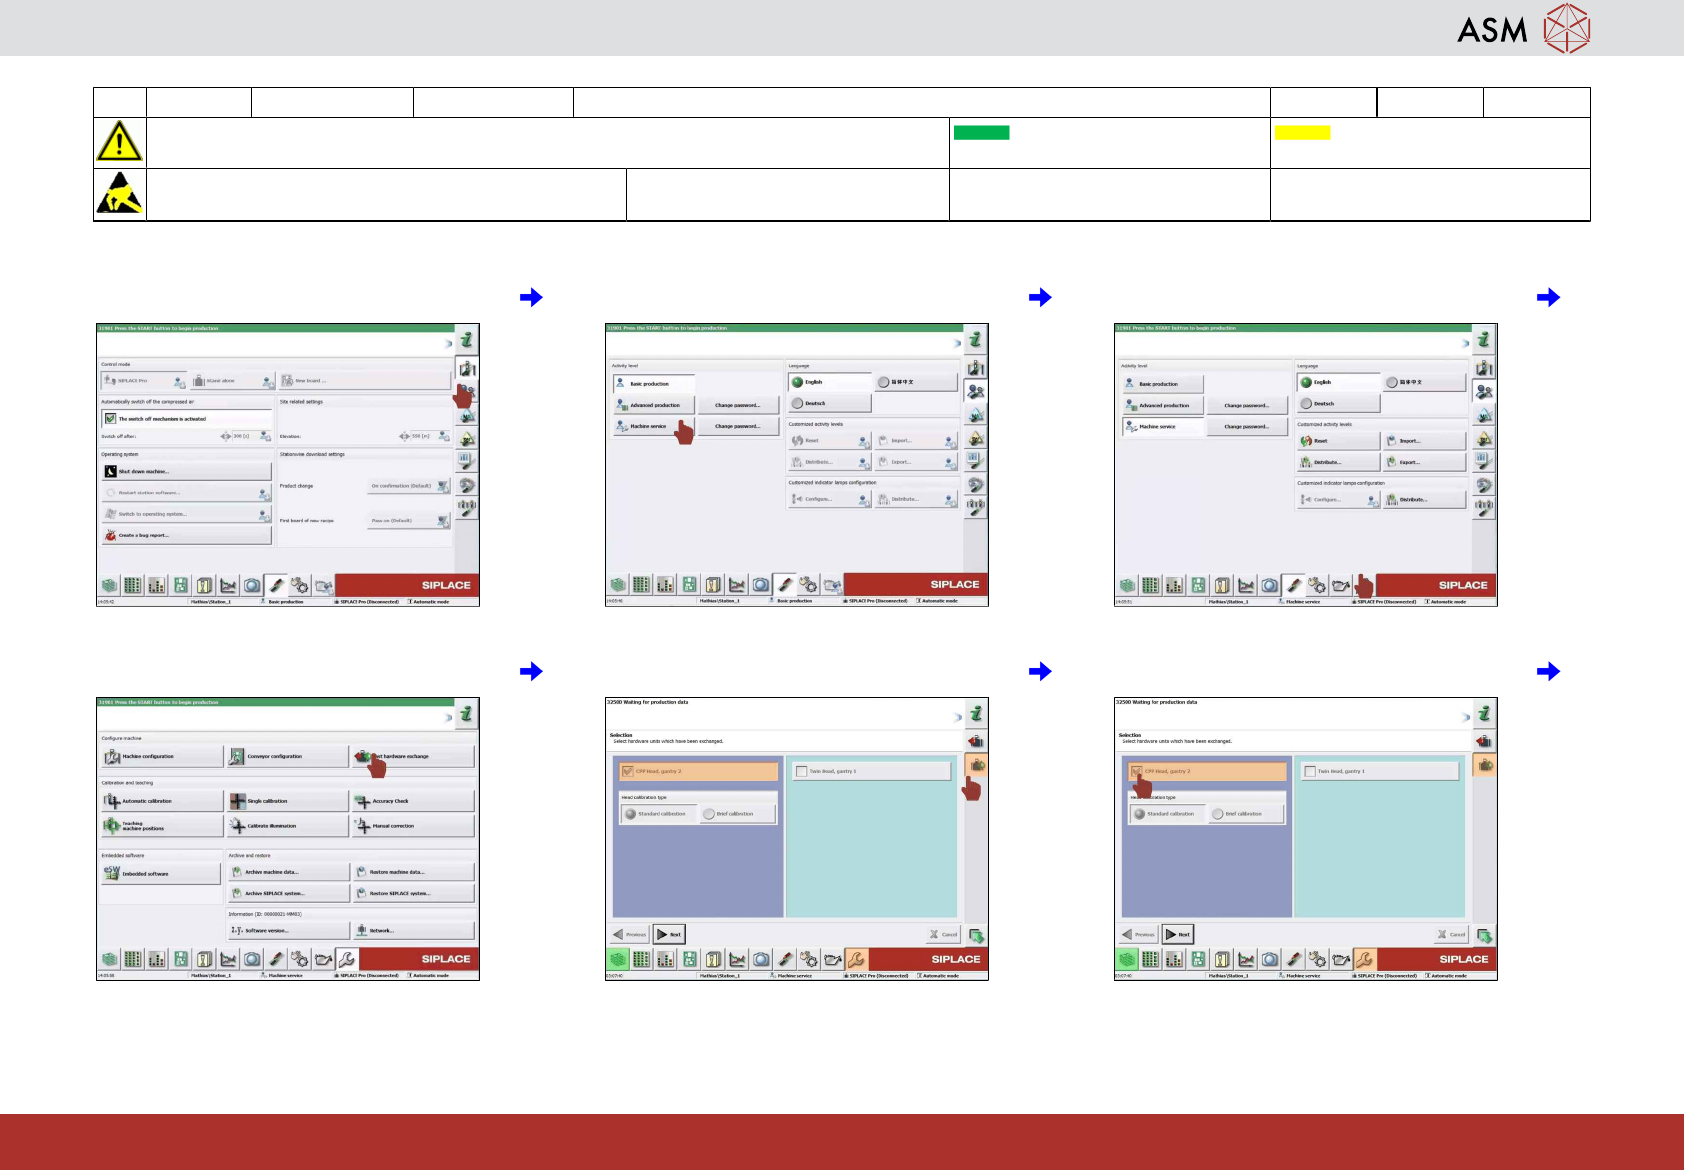Click users side tab on Control mode screen
This screenshot has height=1170, width=1684.
point(467,392)
